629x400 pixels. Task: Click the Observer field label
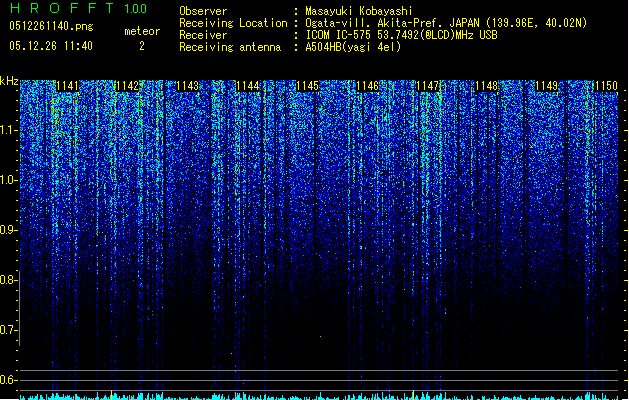pyautogui.click(x=203, y=11)
